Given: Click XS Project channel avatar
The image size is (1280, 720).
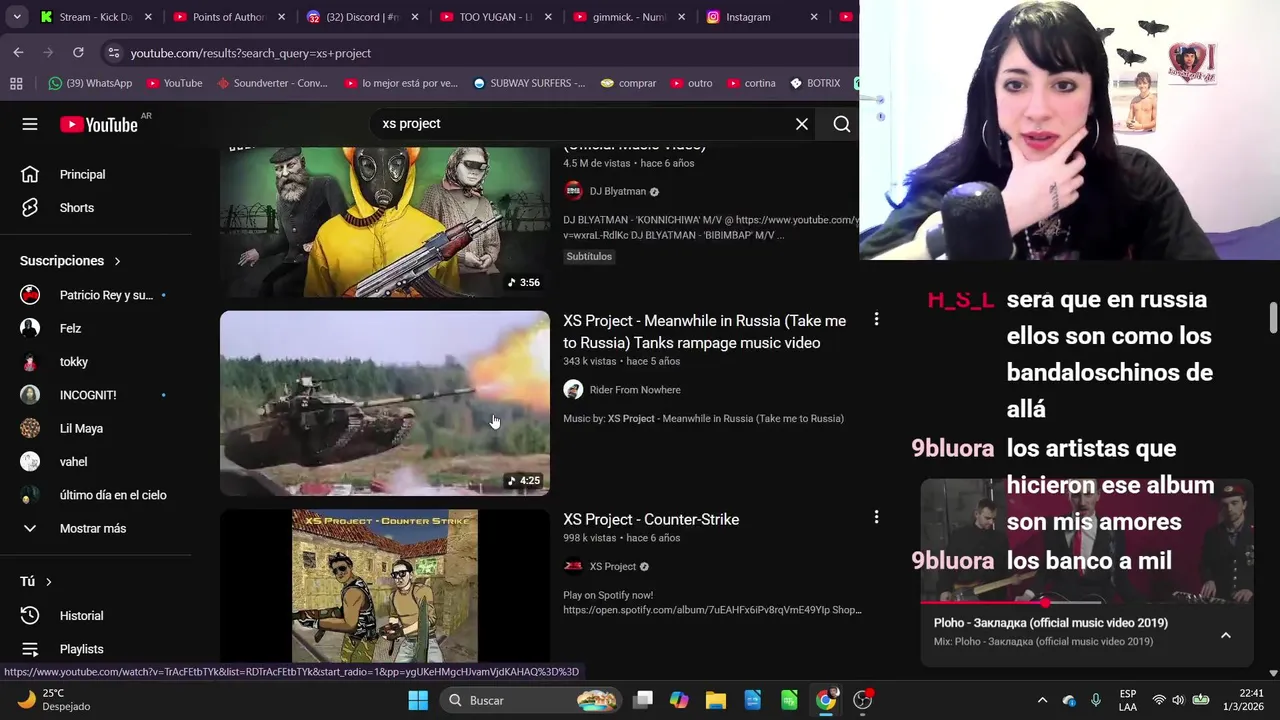Looking at the screenshot, I should (573, 566).
